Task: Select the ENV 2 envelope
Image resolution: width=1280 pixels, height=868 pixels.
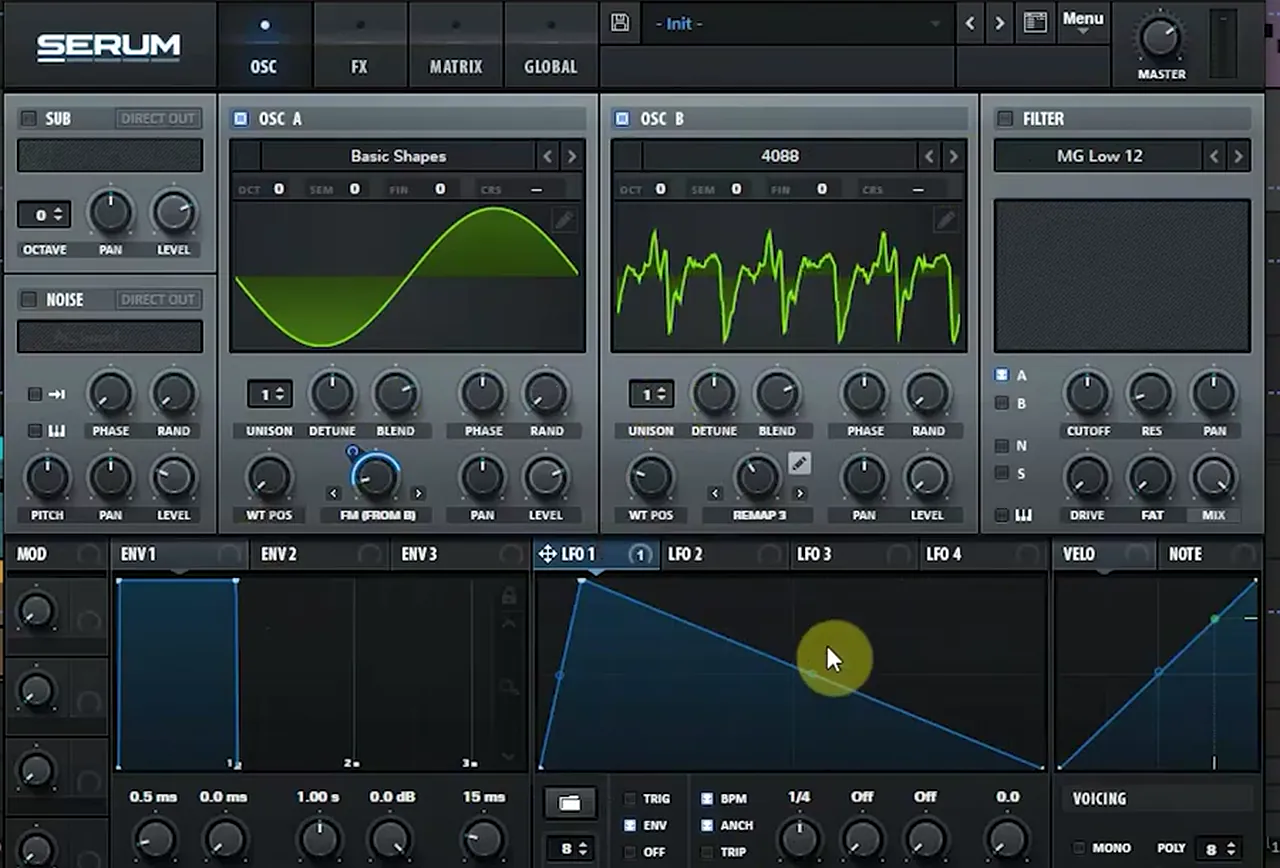Action: pos(318,554)
